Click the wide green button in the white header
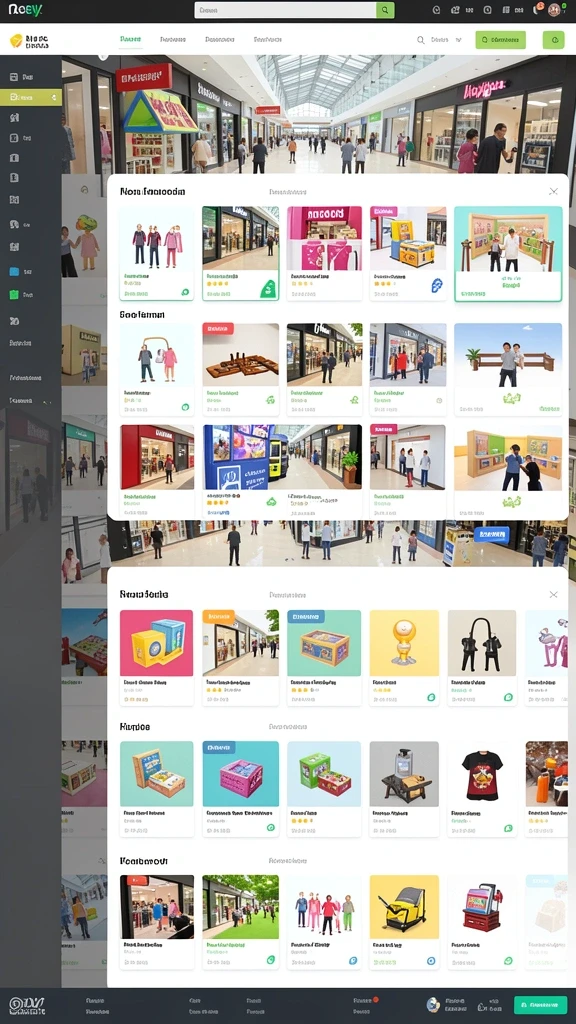The height and width of the screenshot is (1024, 576). pos(500,40)
